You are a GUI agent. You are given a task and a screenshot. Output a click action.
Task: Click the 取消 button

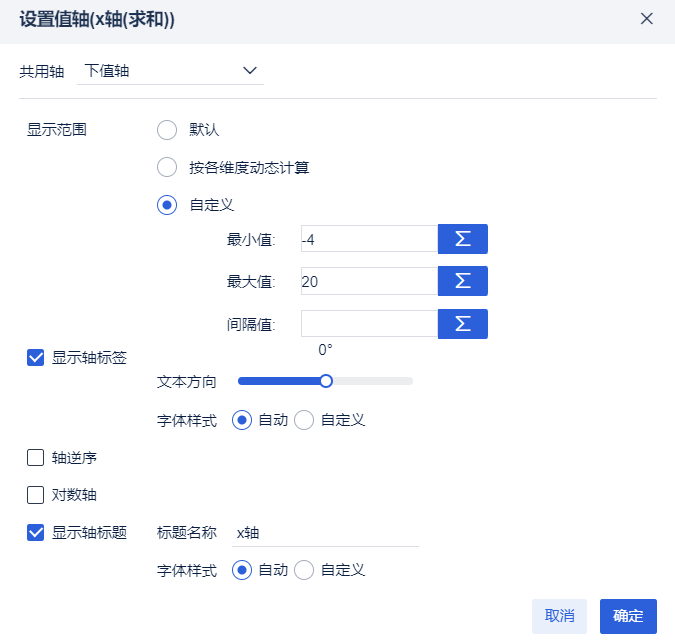(x=559, y=616)
